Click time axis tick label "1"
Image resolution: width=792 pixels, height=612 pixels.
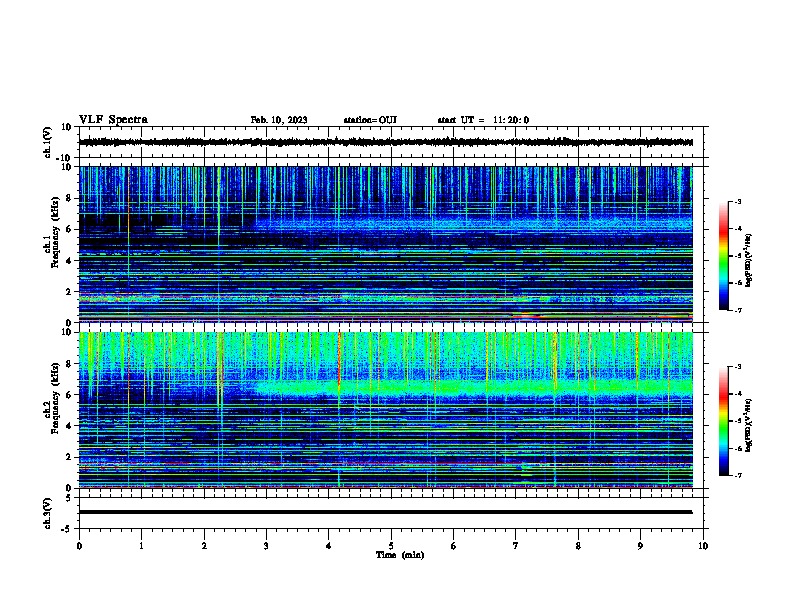(141, 546)
